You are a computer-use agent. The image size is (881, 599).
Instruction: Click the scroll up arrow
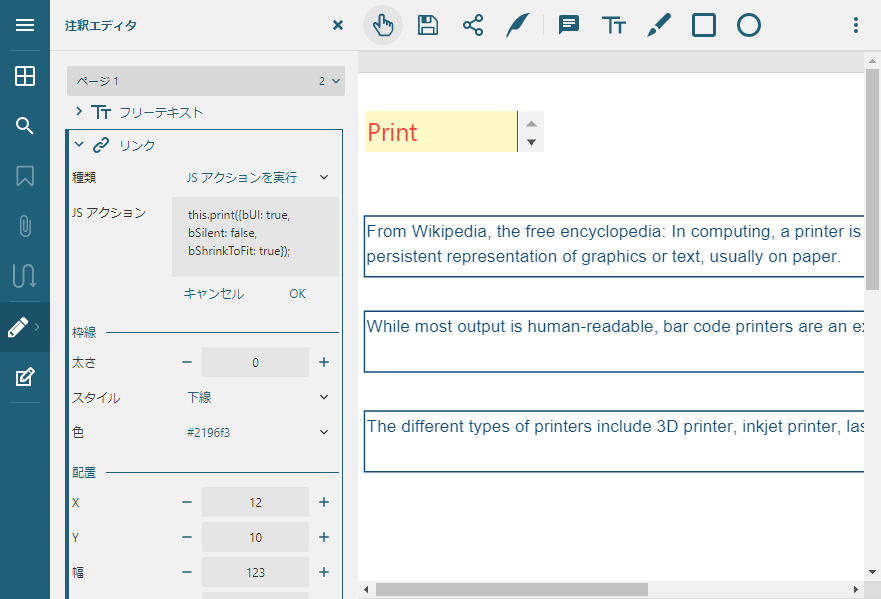point(872,61)
